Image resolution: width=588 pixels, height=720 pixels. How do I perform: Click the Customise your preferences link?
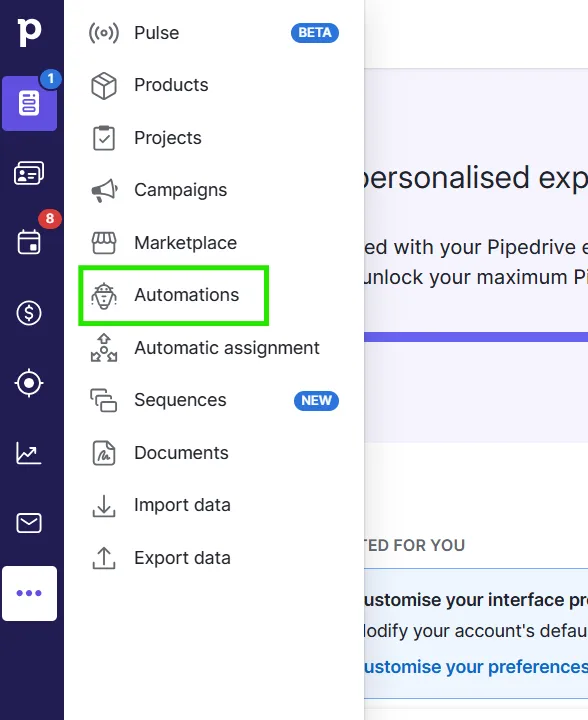coord(476,667)
